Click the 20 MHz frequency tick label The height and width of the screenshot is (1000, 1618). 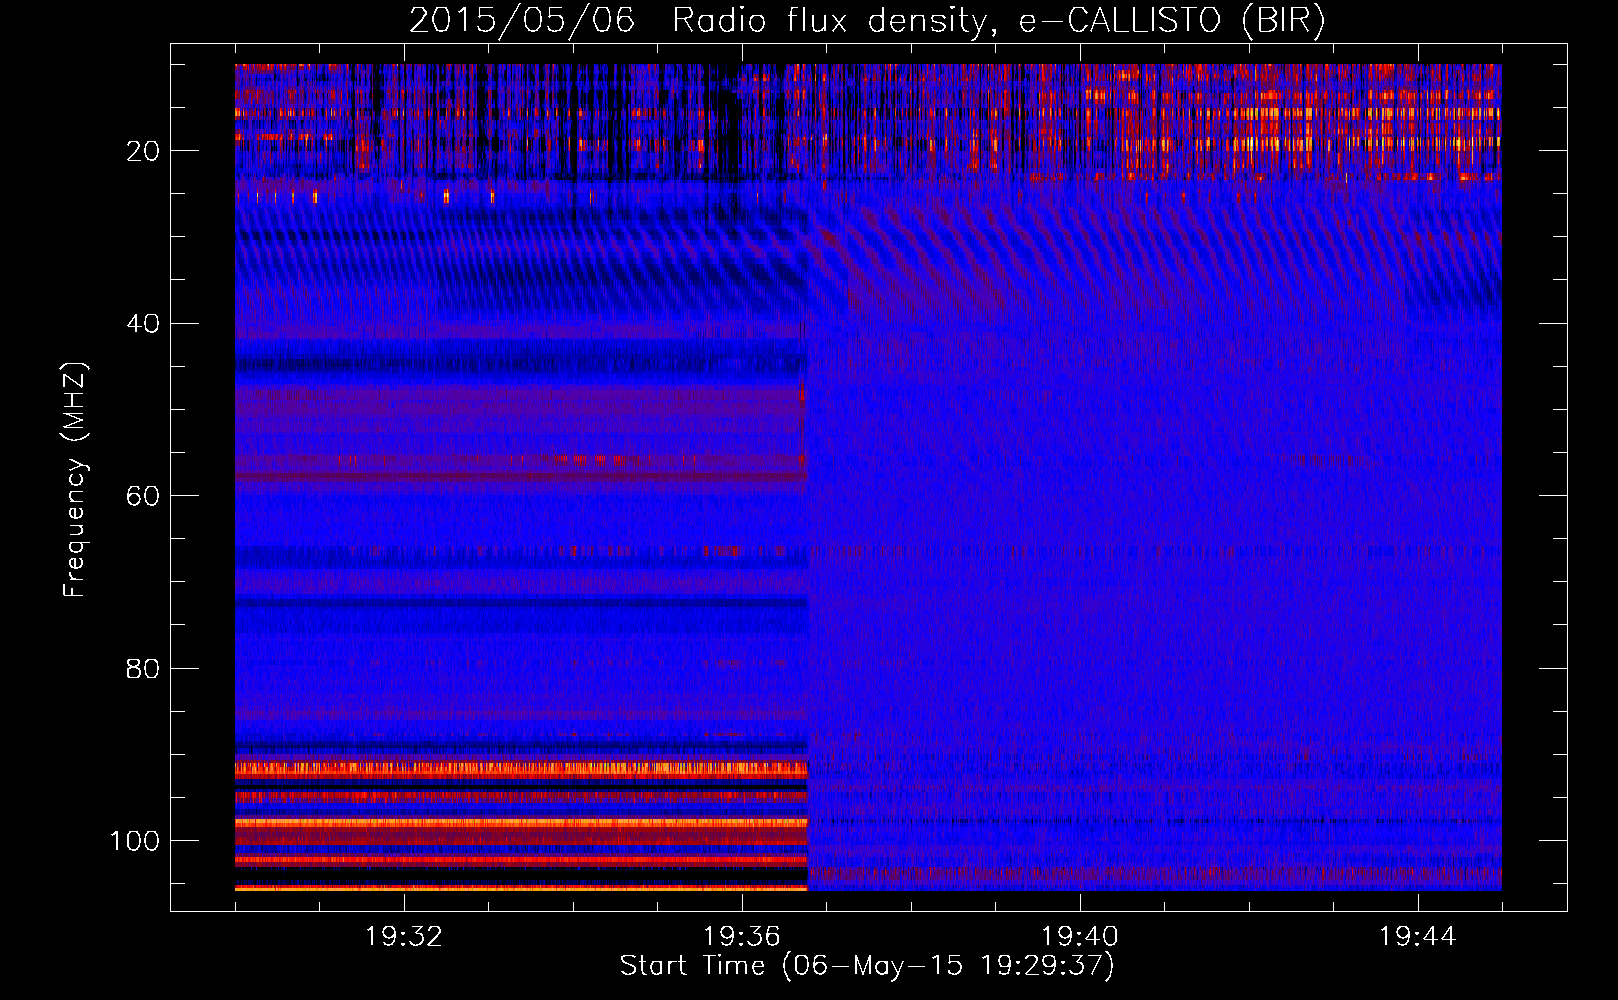click(x=143, y=151)
